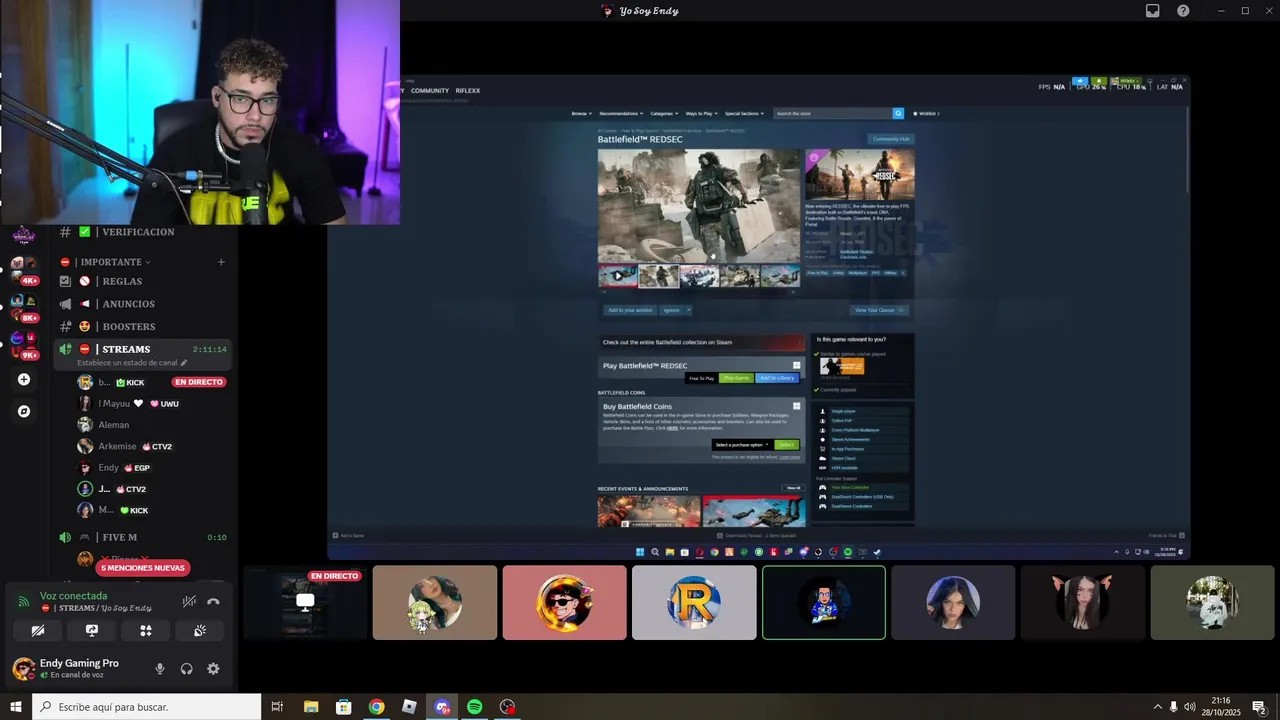Open the FIVE M voice channel
The width and height of the screenshot is (1280, 720).
tap(143, 537)
